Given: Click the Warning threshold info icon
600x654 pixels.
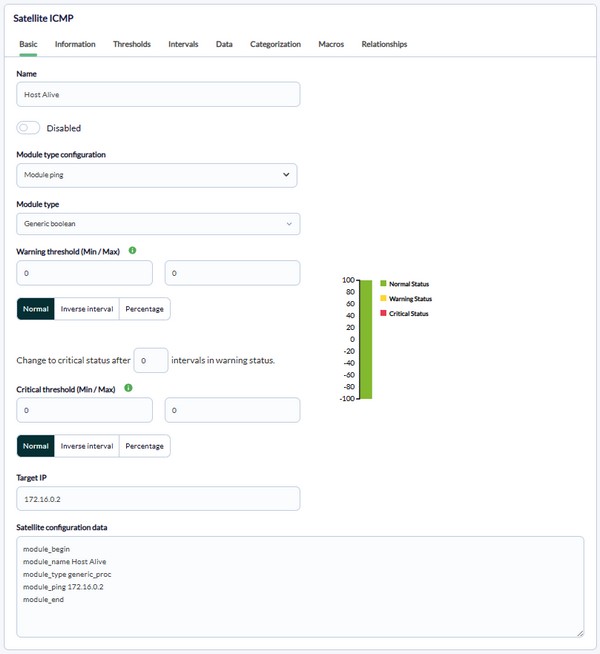Looking at the screenshot, I should [132, 251].
